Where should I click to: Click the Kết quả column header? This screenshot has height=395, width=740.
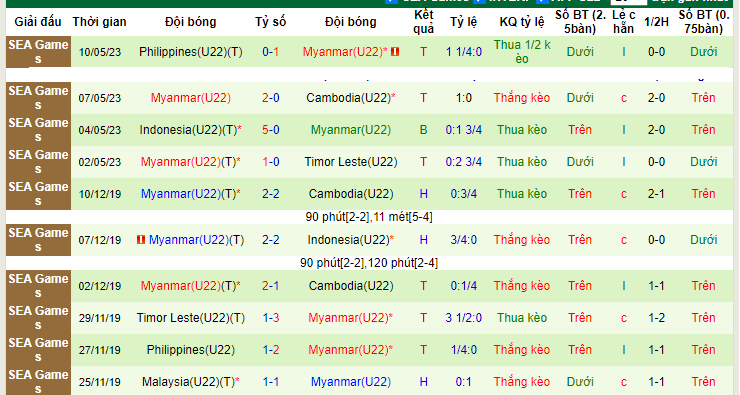click(423, 22)
